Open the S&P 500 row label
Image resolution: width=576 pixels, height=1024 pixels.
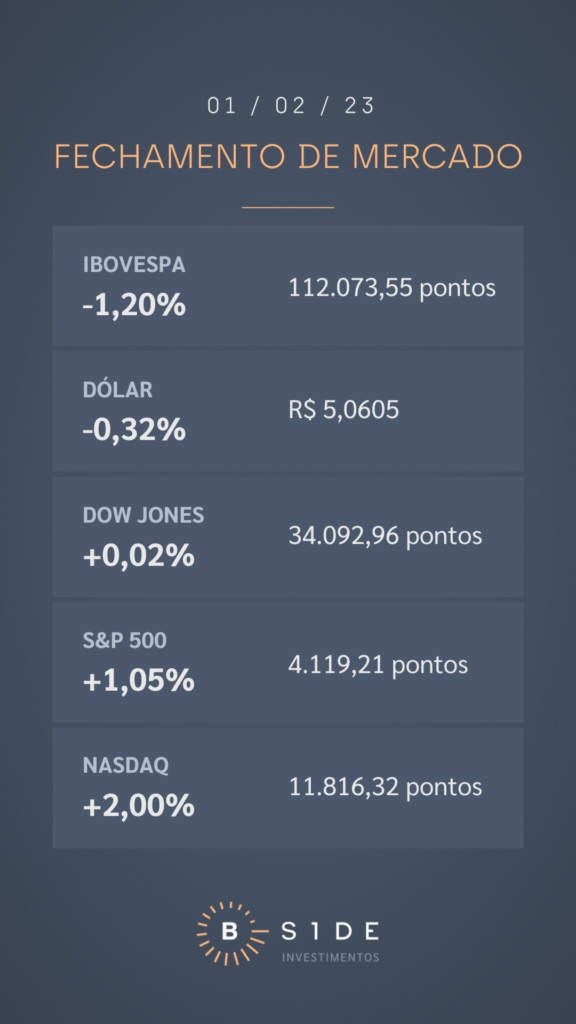[x=125, y=641]
